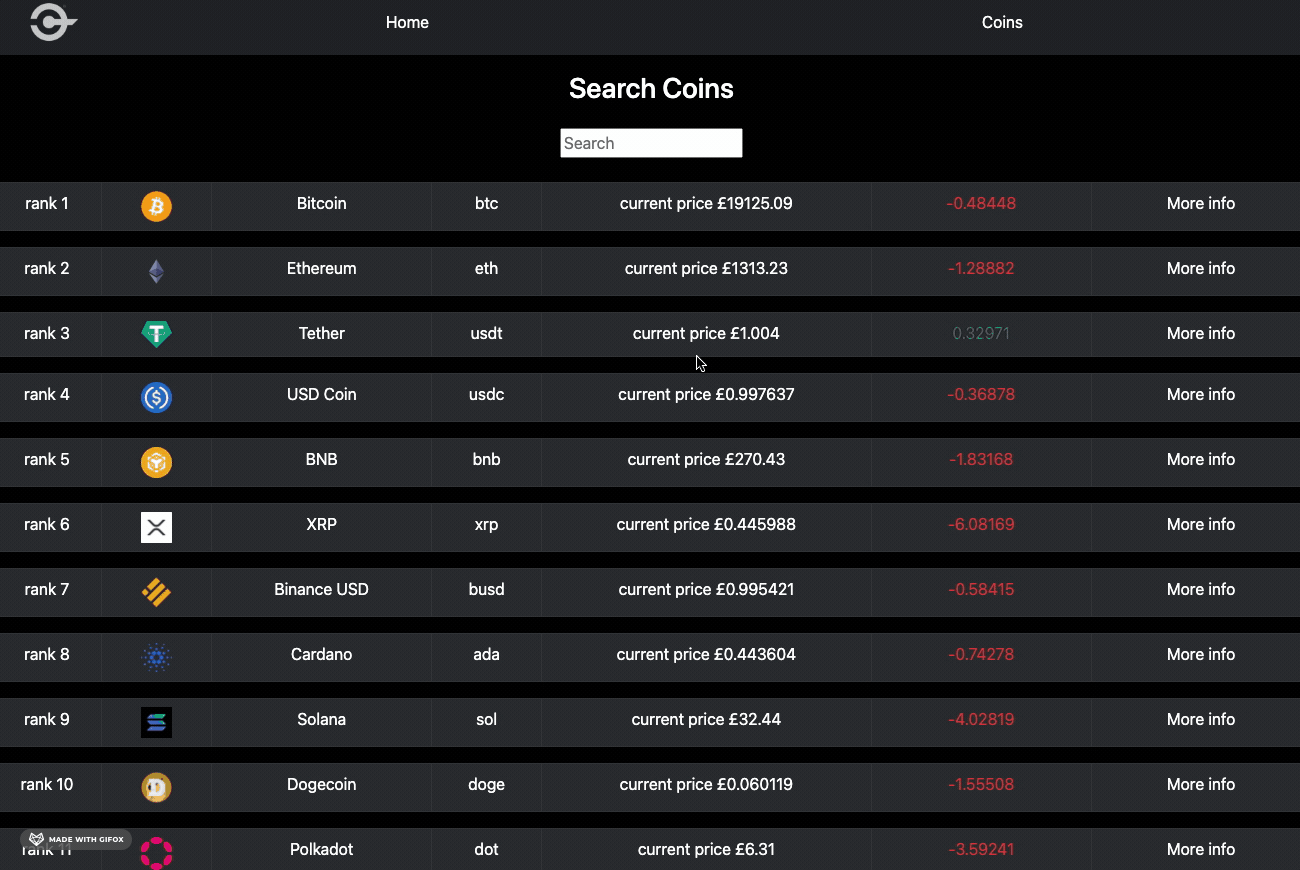
Task: Click the Search Coins heading
Action: tap(651, 88)
